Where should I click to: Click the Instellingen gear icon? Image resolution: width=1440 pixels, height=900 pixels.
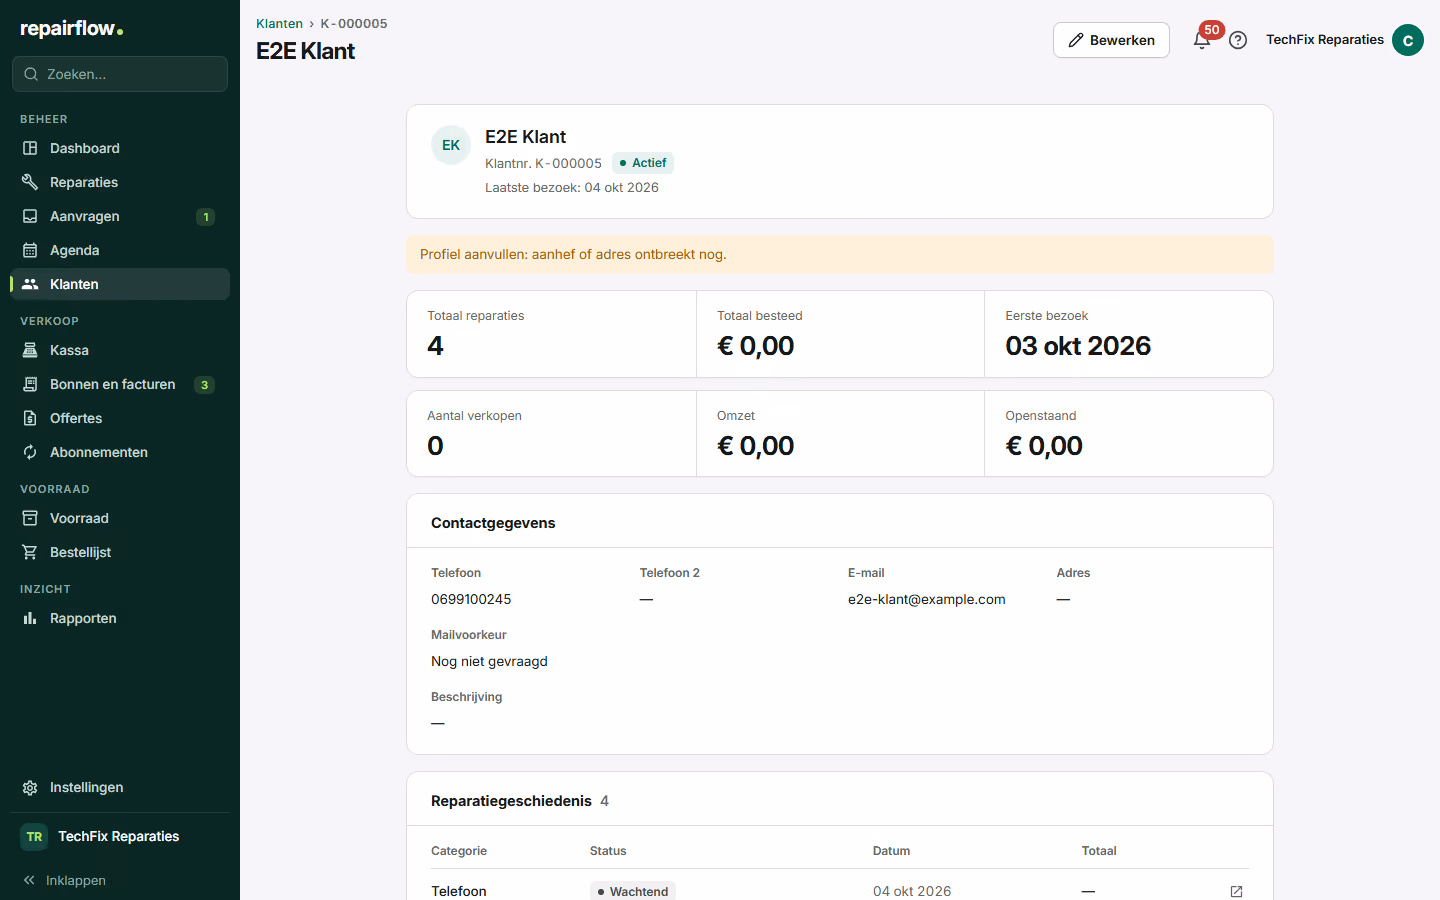[30, 787]
